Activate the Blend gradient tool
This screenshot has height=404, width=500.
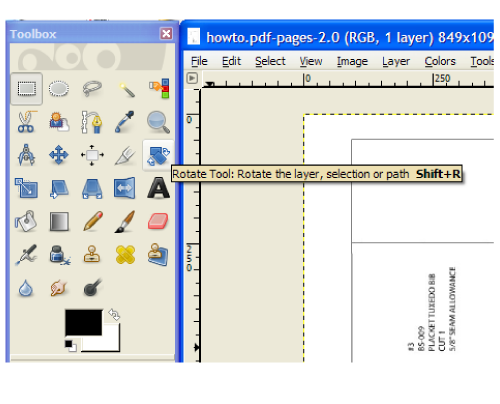tap(59, 221)
